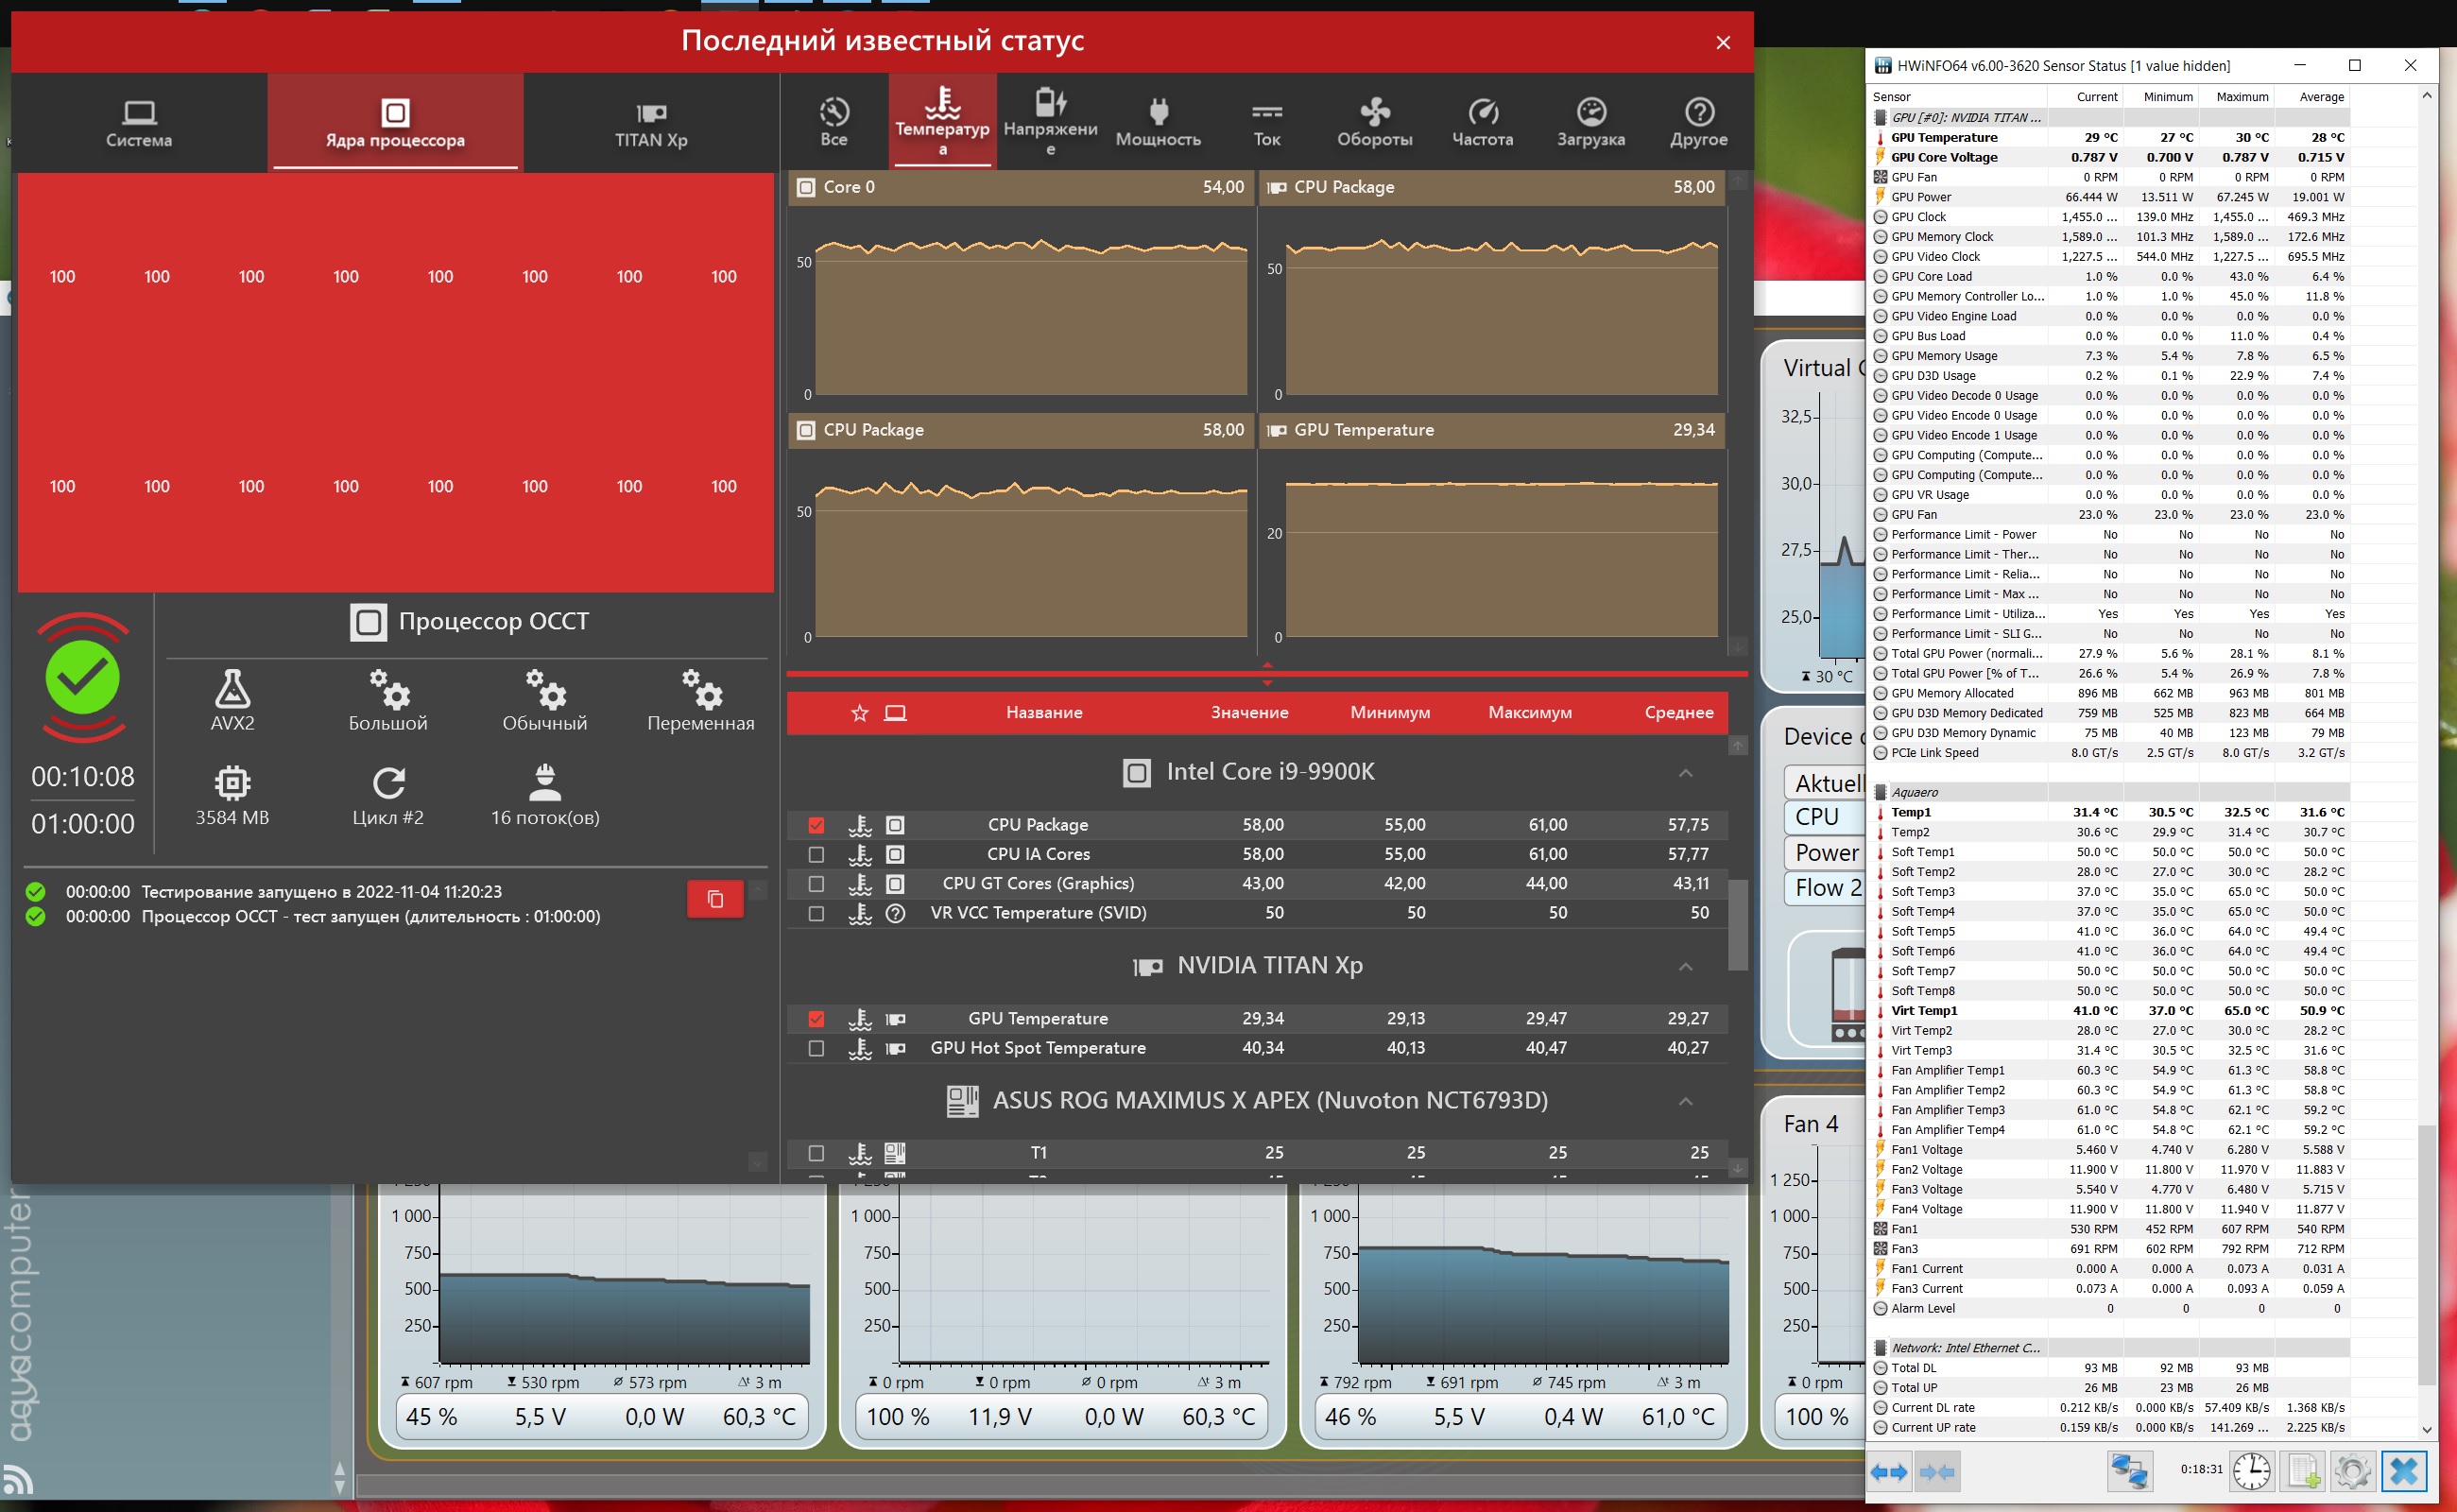Collapse the NVIDIA TITAN Xp section
The height and width of the screenshot is (1512, 2457).
[x=1685, y=966]
